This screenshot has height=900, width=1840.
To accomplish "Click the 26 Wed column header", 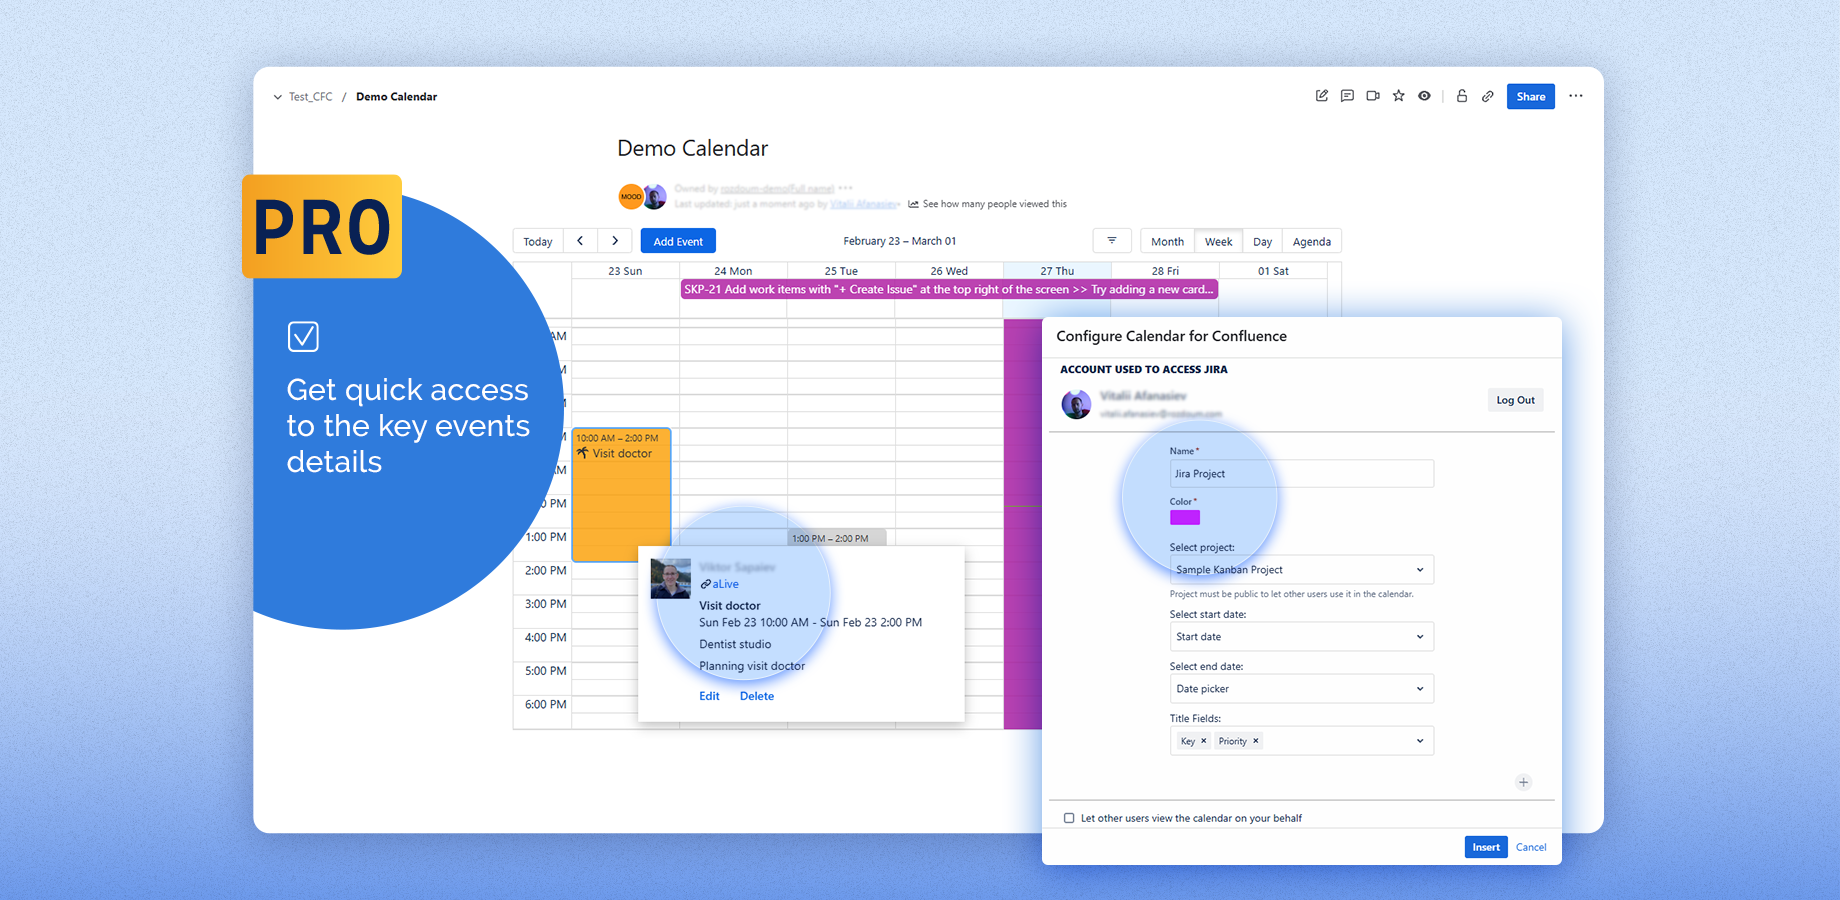I will pyautogui.click(x=949, y=271).
